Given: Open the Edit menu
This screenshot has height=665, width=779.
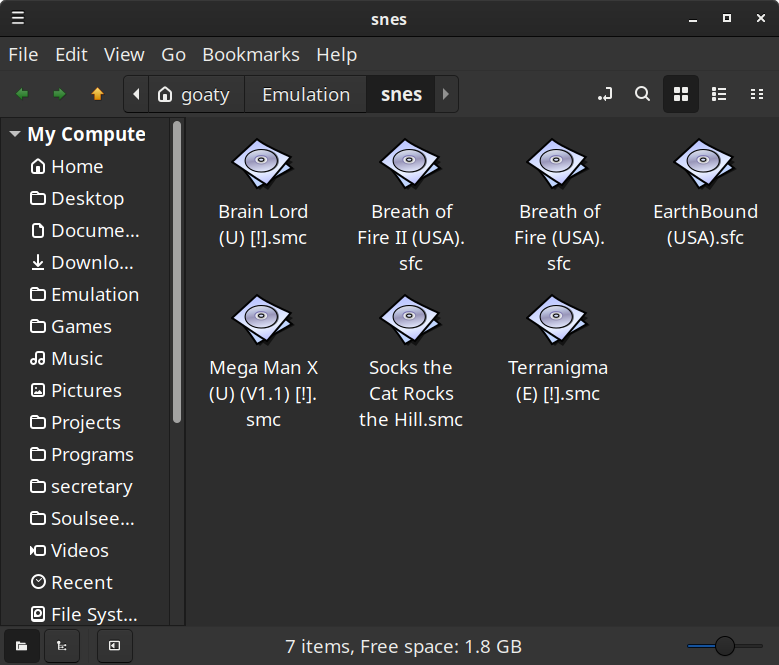Looking at the screenshot, I should (x=72, y=55).
